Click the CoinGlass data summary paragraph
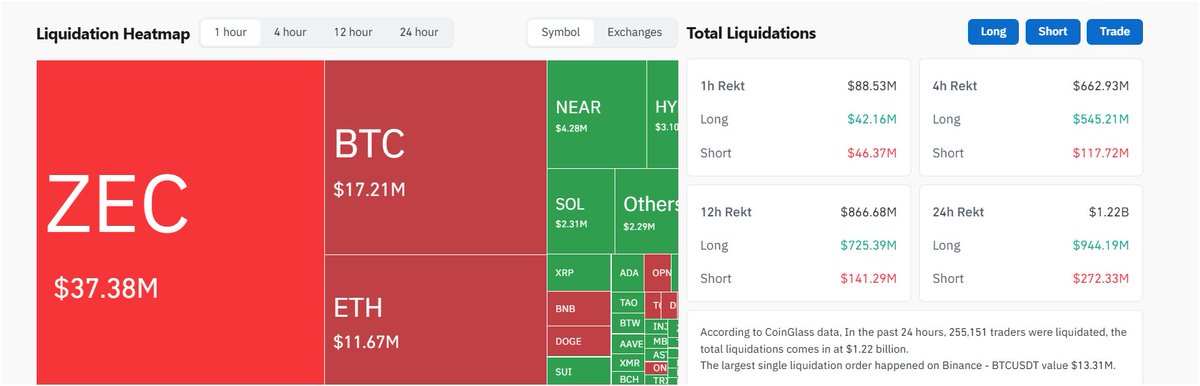Image resolution: width=1200 pixels, height=386 pixels. [914, 348]
